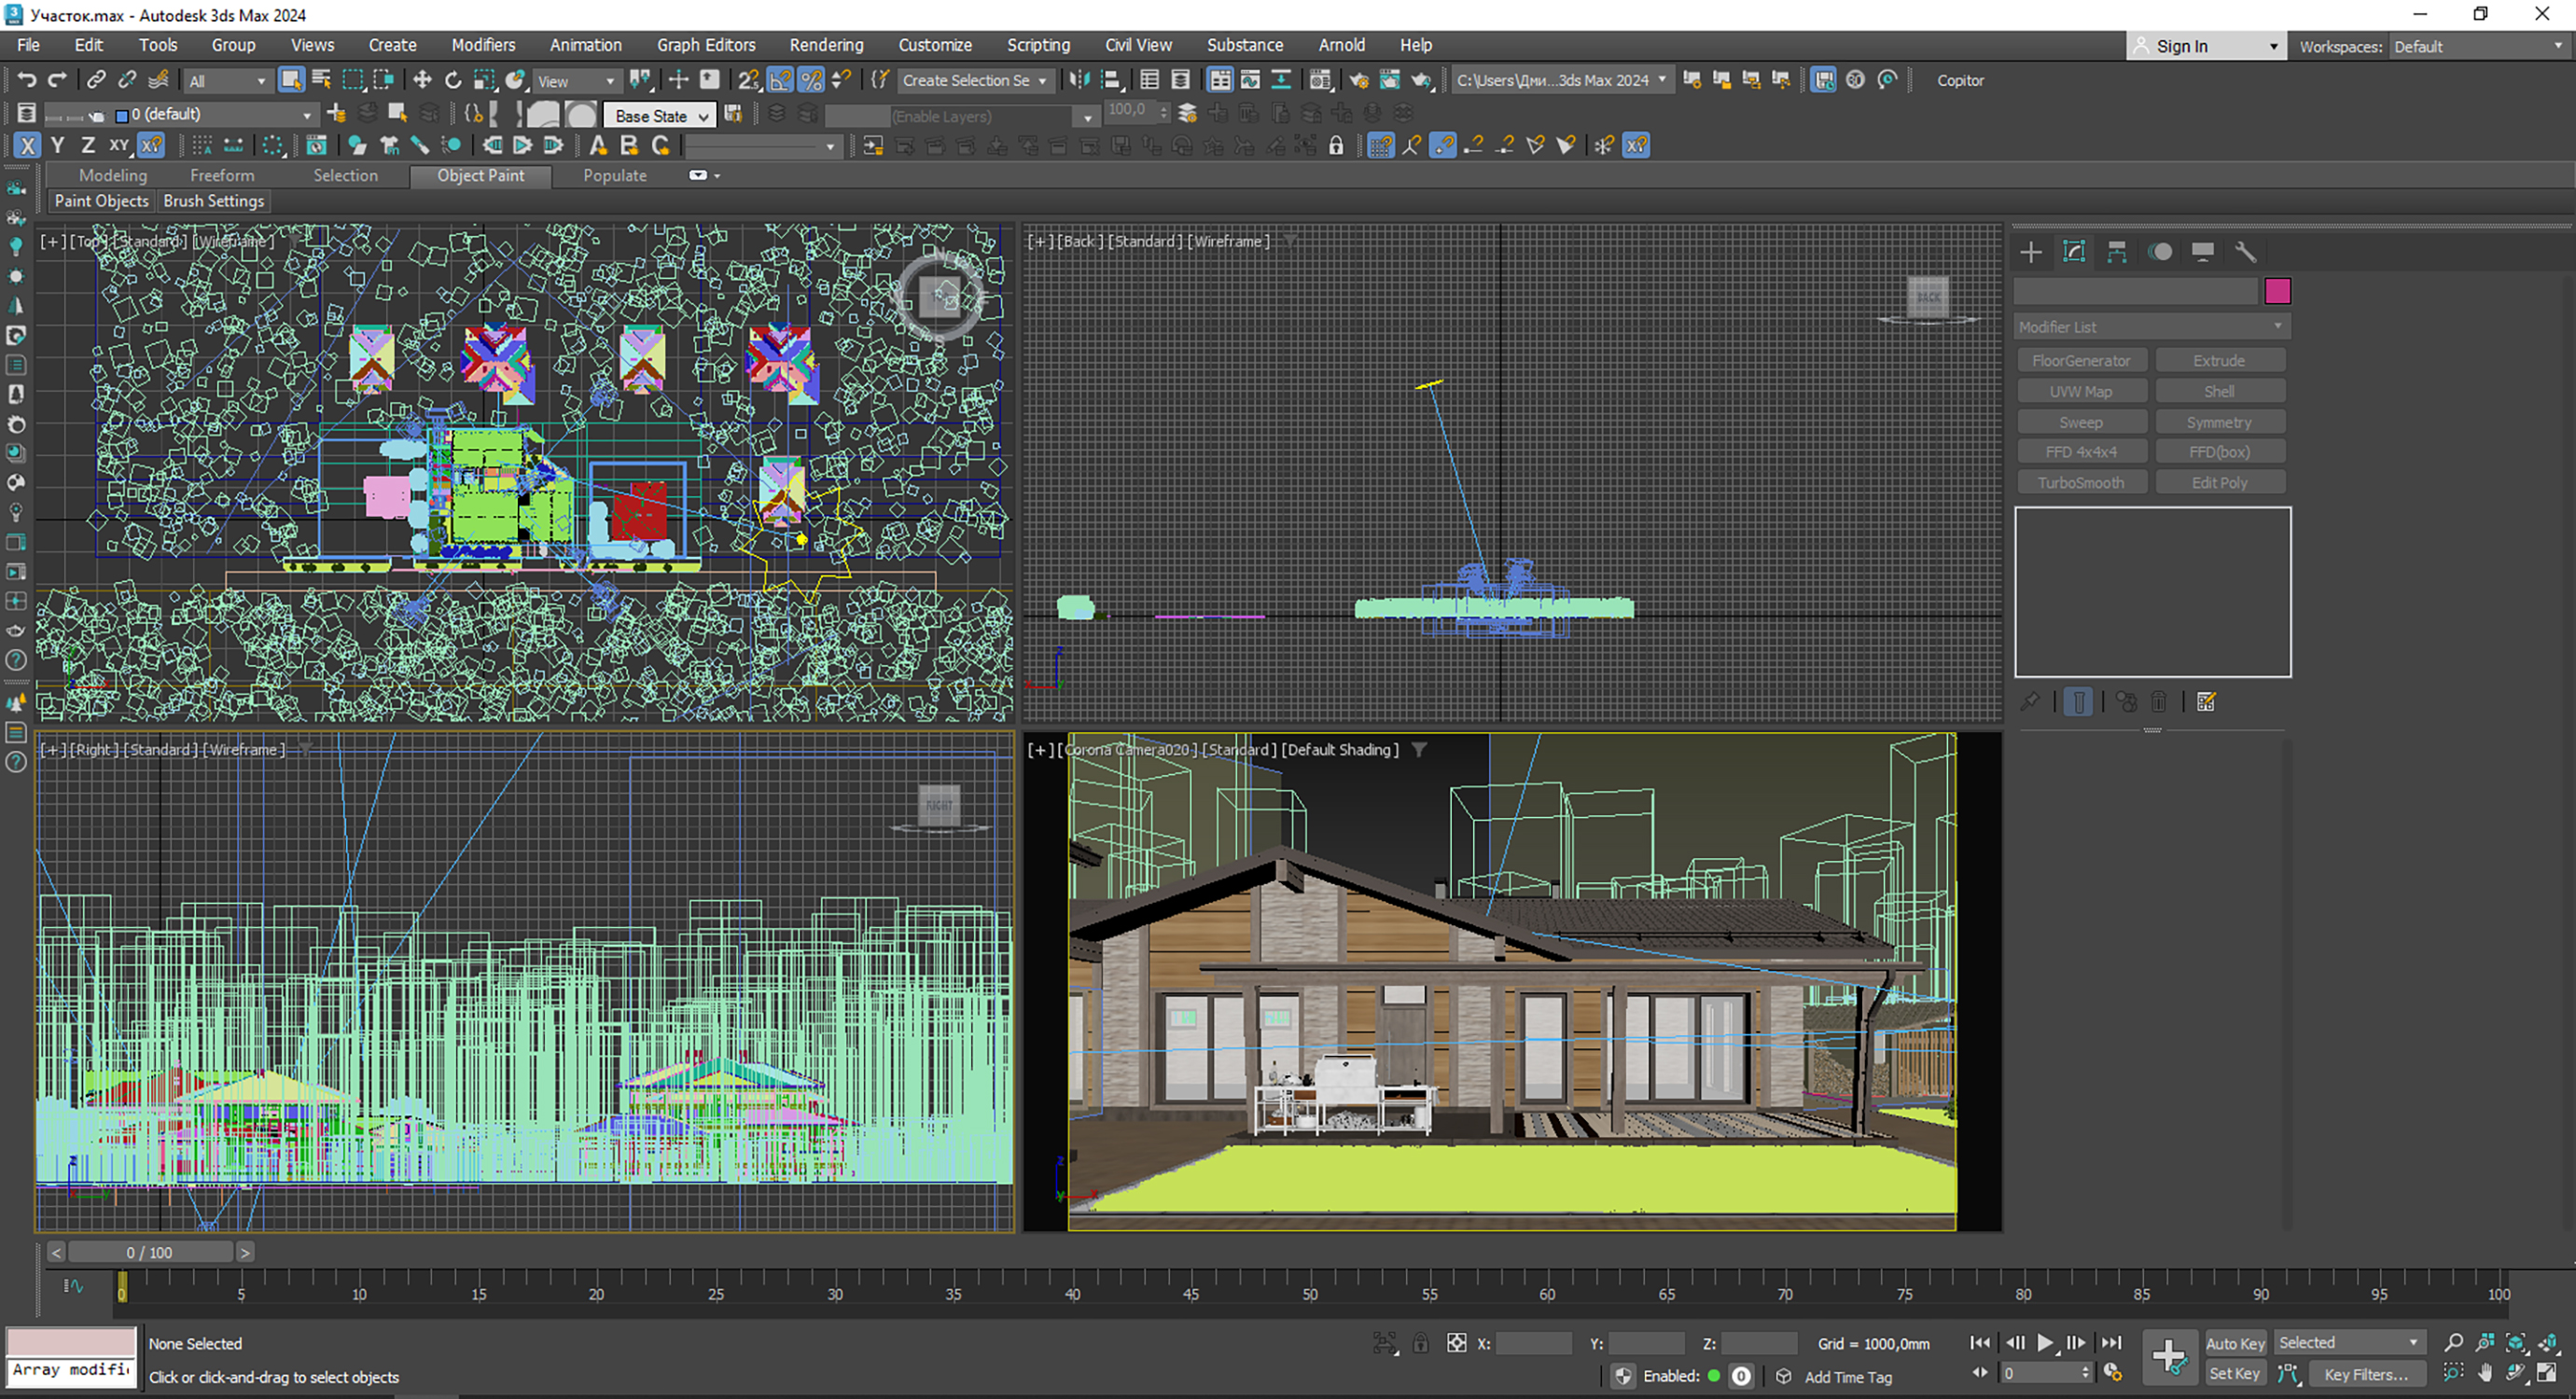
Task: Open the Utilities wrench icon
Action: (x=2245, y=252)
